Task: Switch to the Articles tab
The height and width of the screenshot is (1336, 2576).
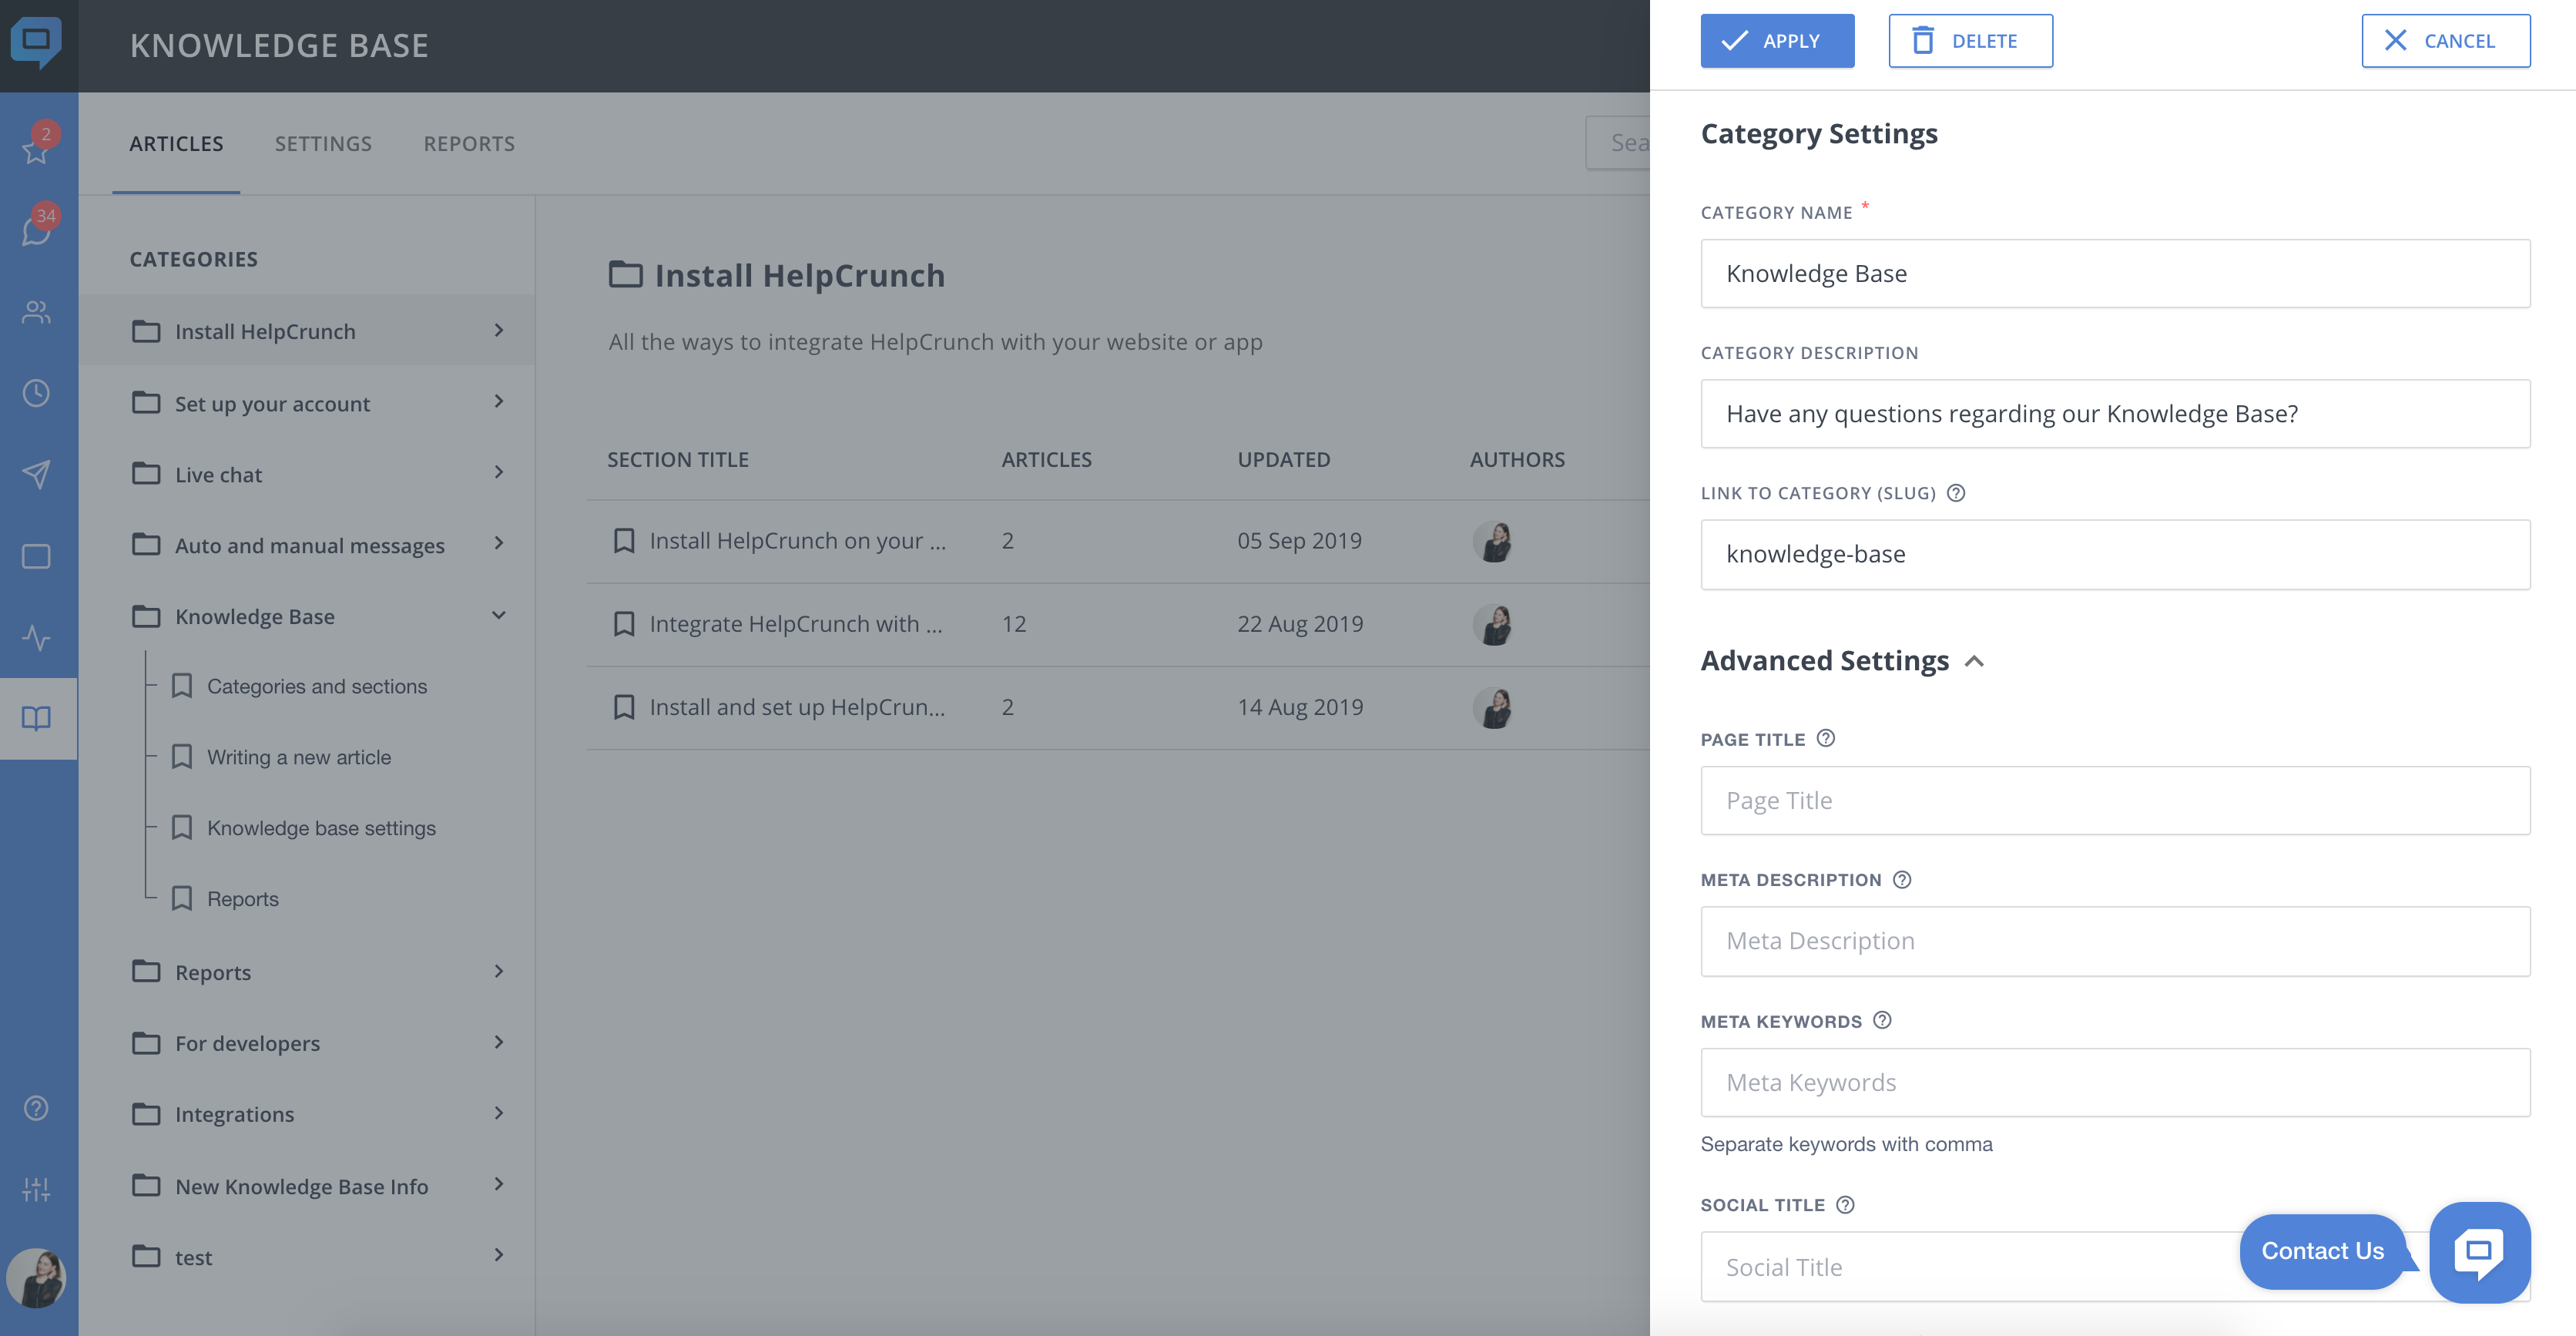Action: 176,143
